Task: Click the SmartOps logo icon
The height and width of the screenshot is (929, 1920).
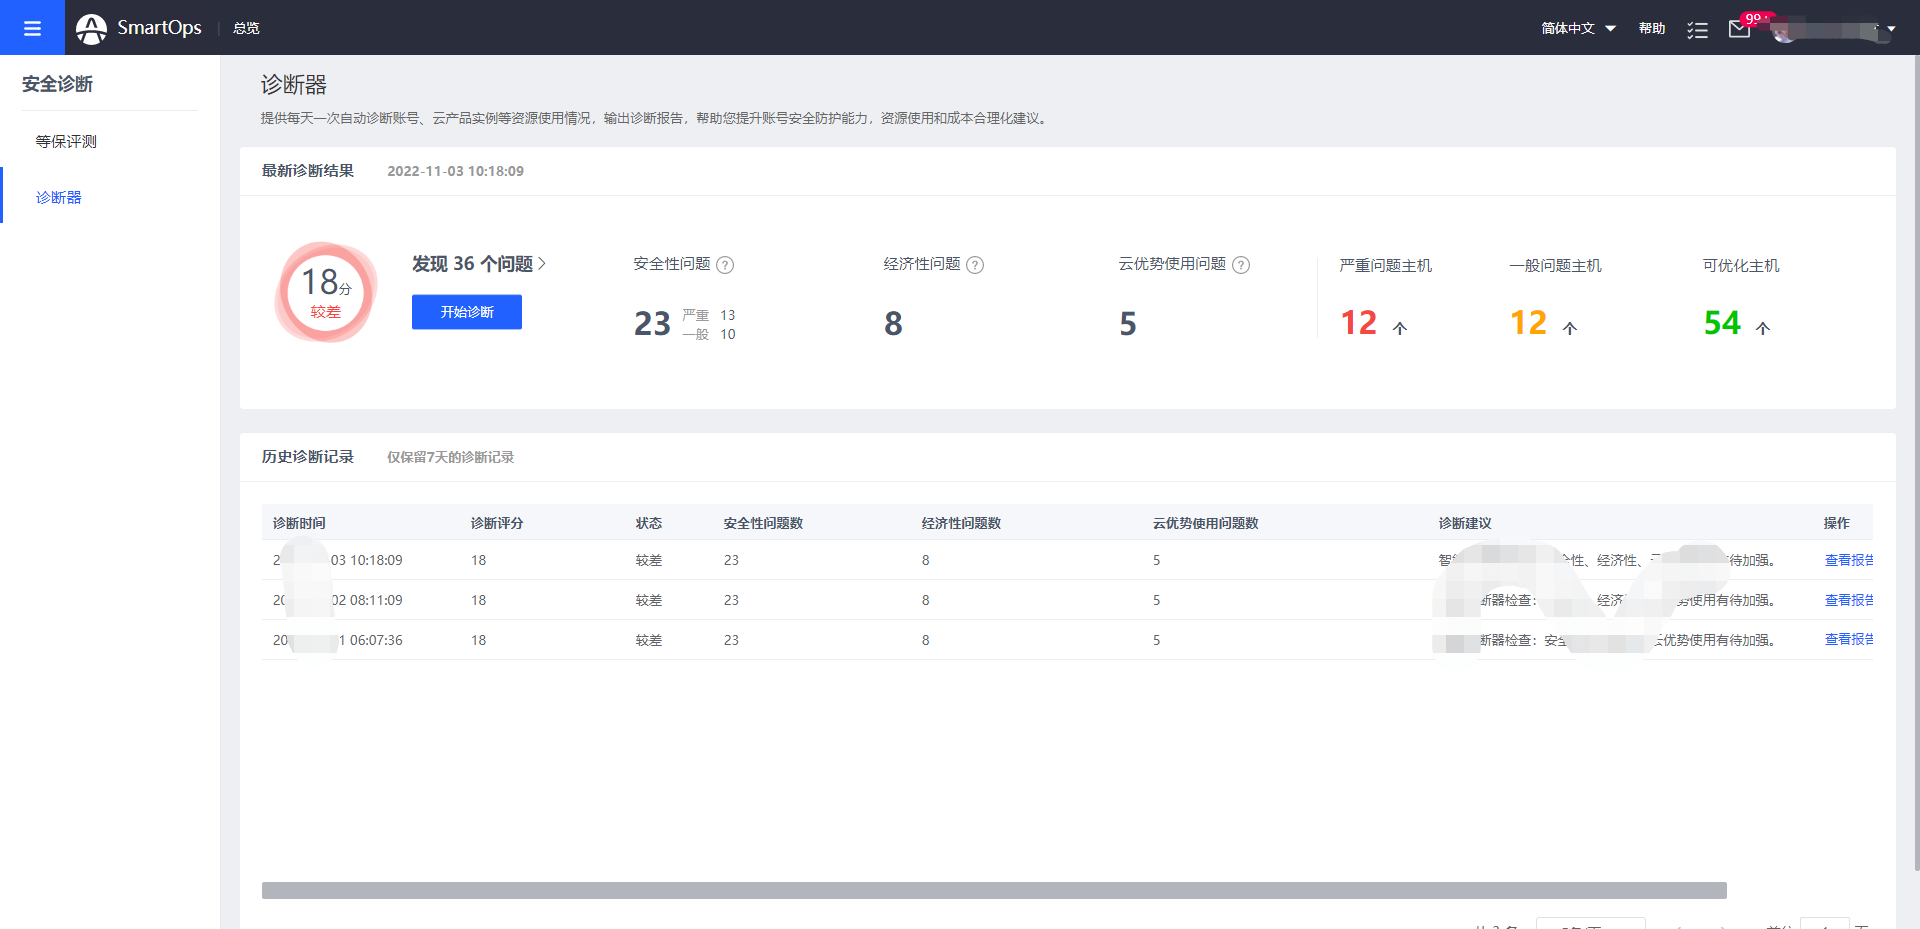Action: (x=91, y=29)
